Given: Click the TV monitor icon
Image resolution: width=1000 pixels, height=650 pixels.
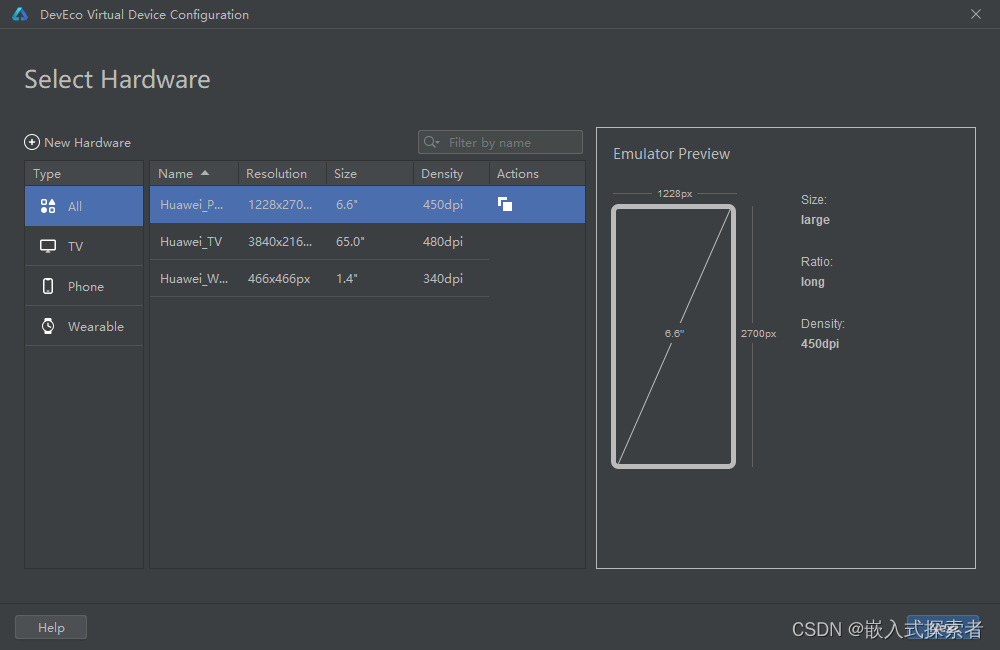Looking at the screenshot, I should tap(48, 246).
